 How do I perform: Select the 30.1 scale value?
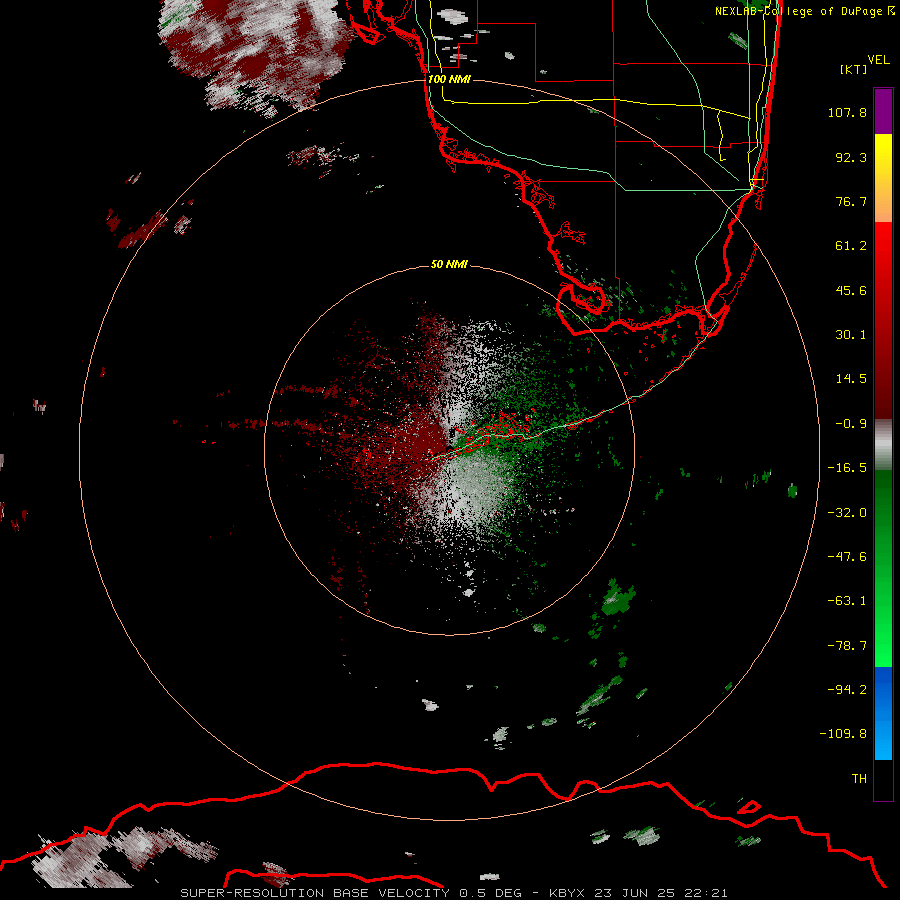tap(851, 335)
